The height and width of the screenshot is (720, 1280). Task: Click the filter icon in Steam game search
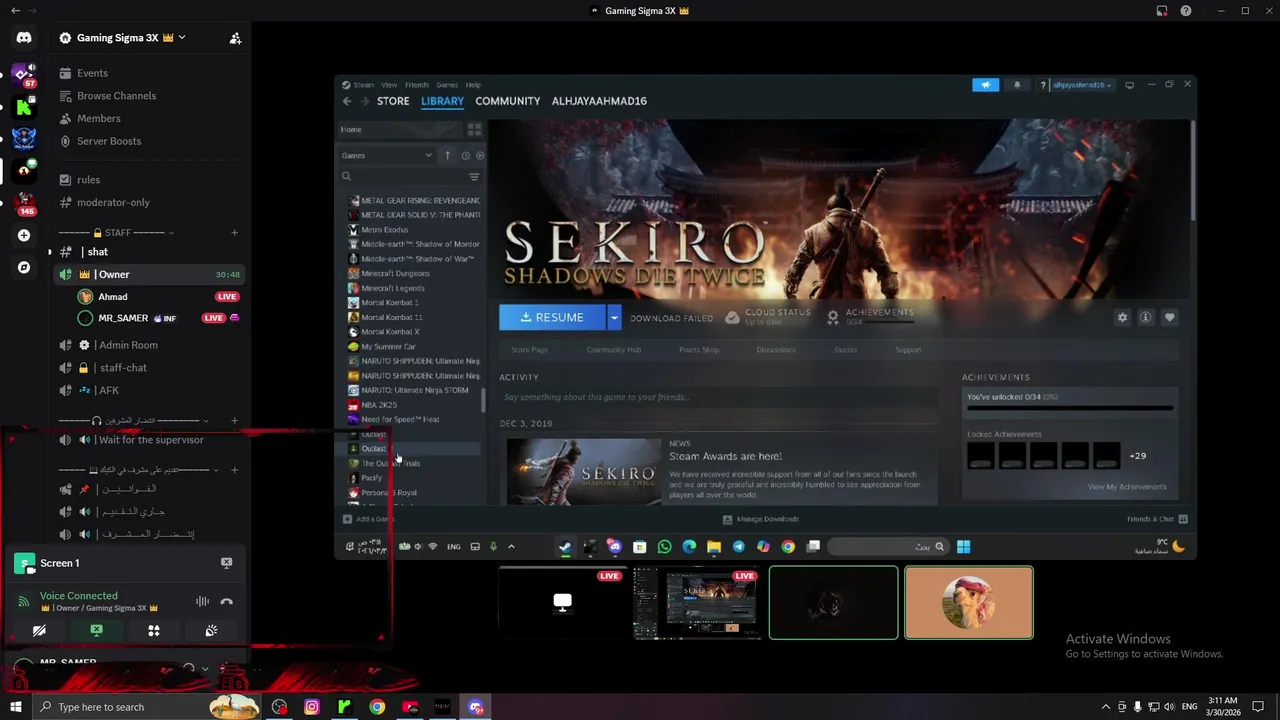click(474, 177)
